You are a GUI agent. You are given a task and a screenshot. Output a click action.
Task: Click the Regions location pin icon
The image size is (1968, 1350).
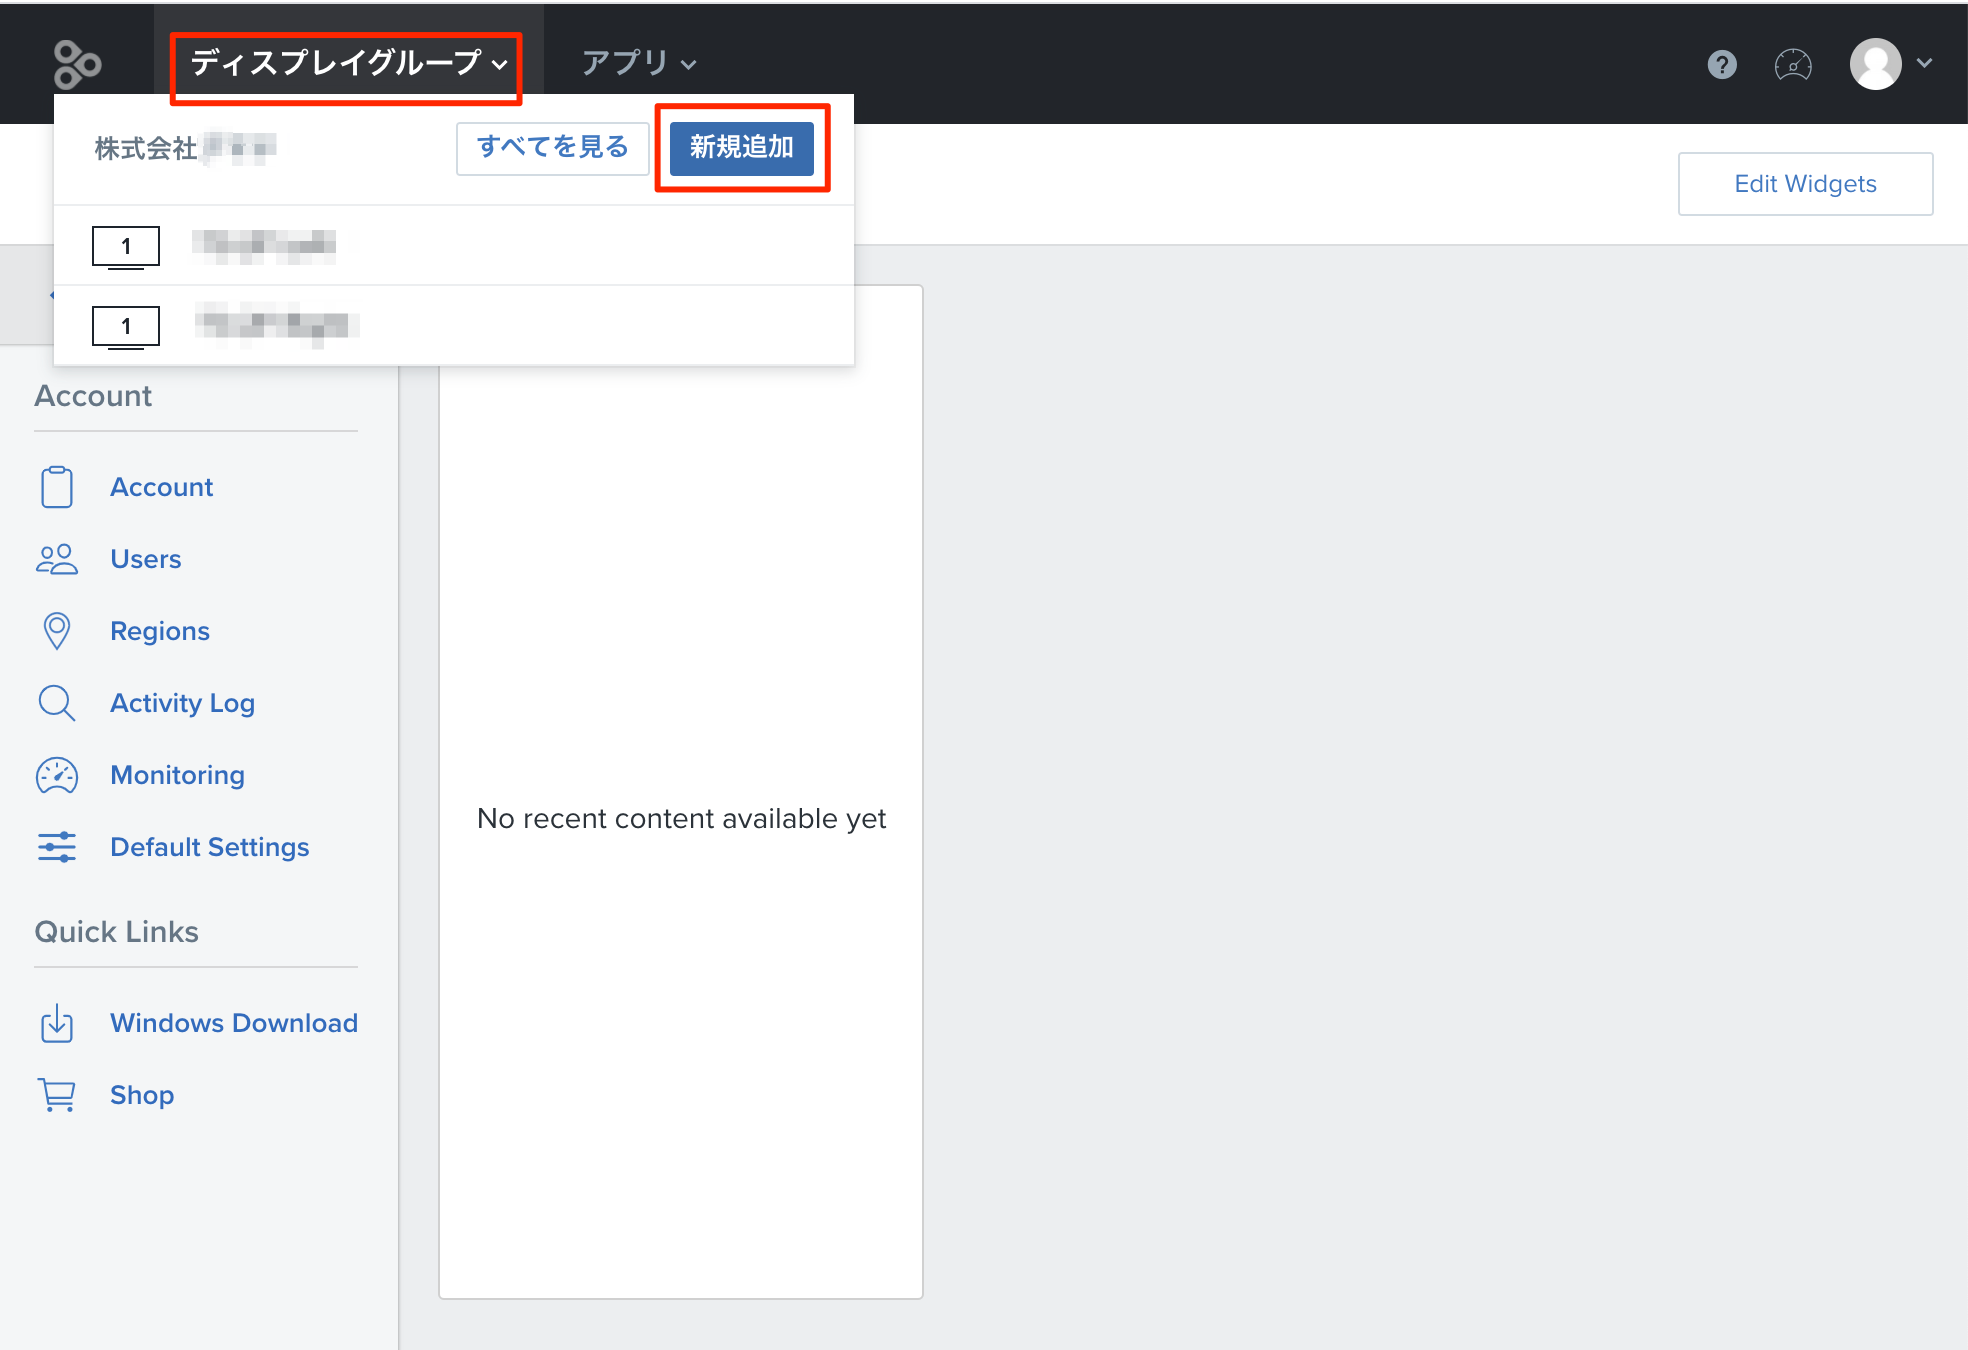[57, 631]
